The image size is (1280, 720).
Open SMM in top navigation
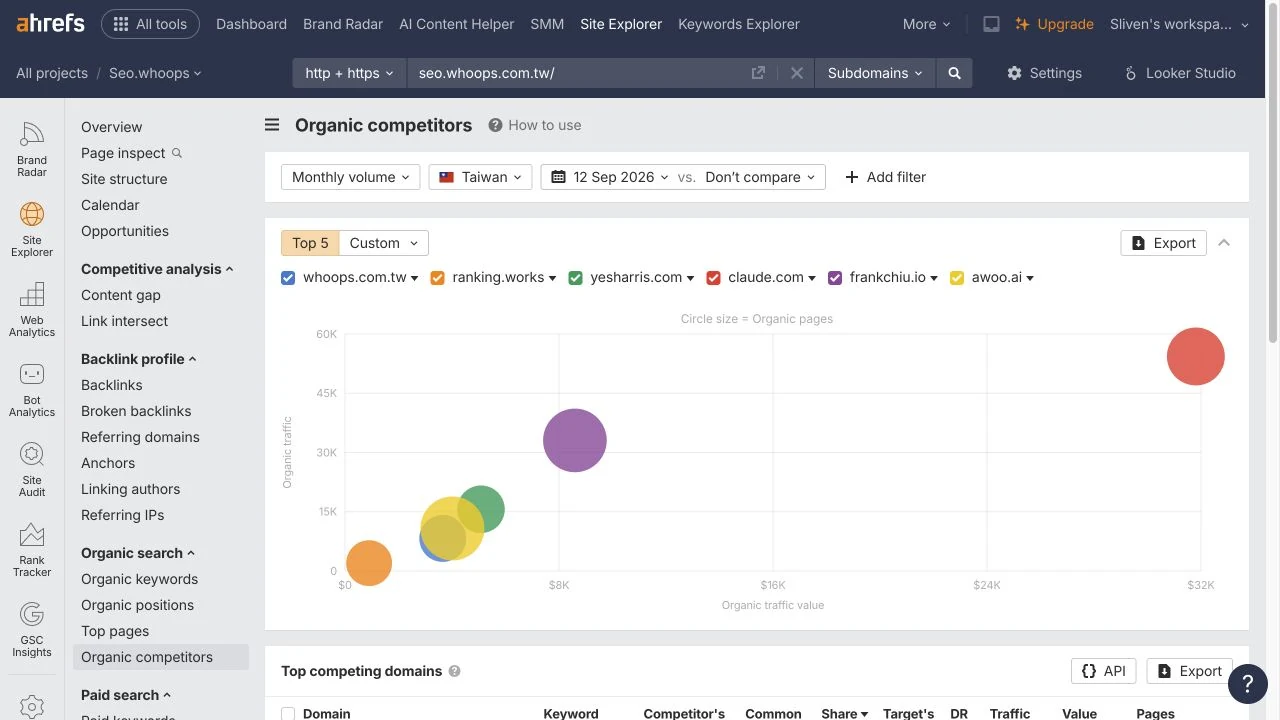[x=547, y=24]
